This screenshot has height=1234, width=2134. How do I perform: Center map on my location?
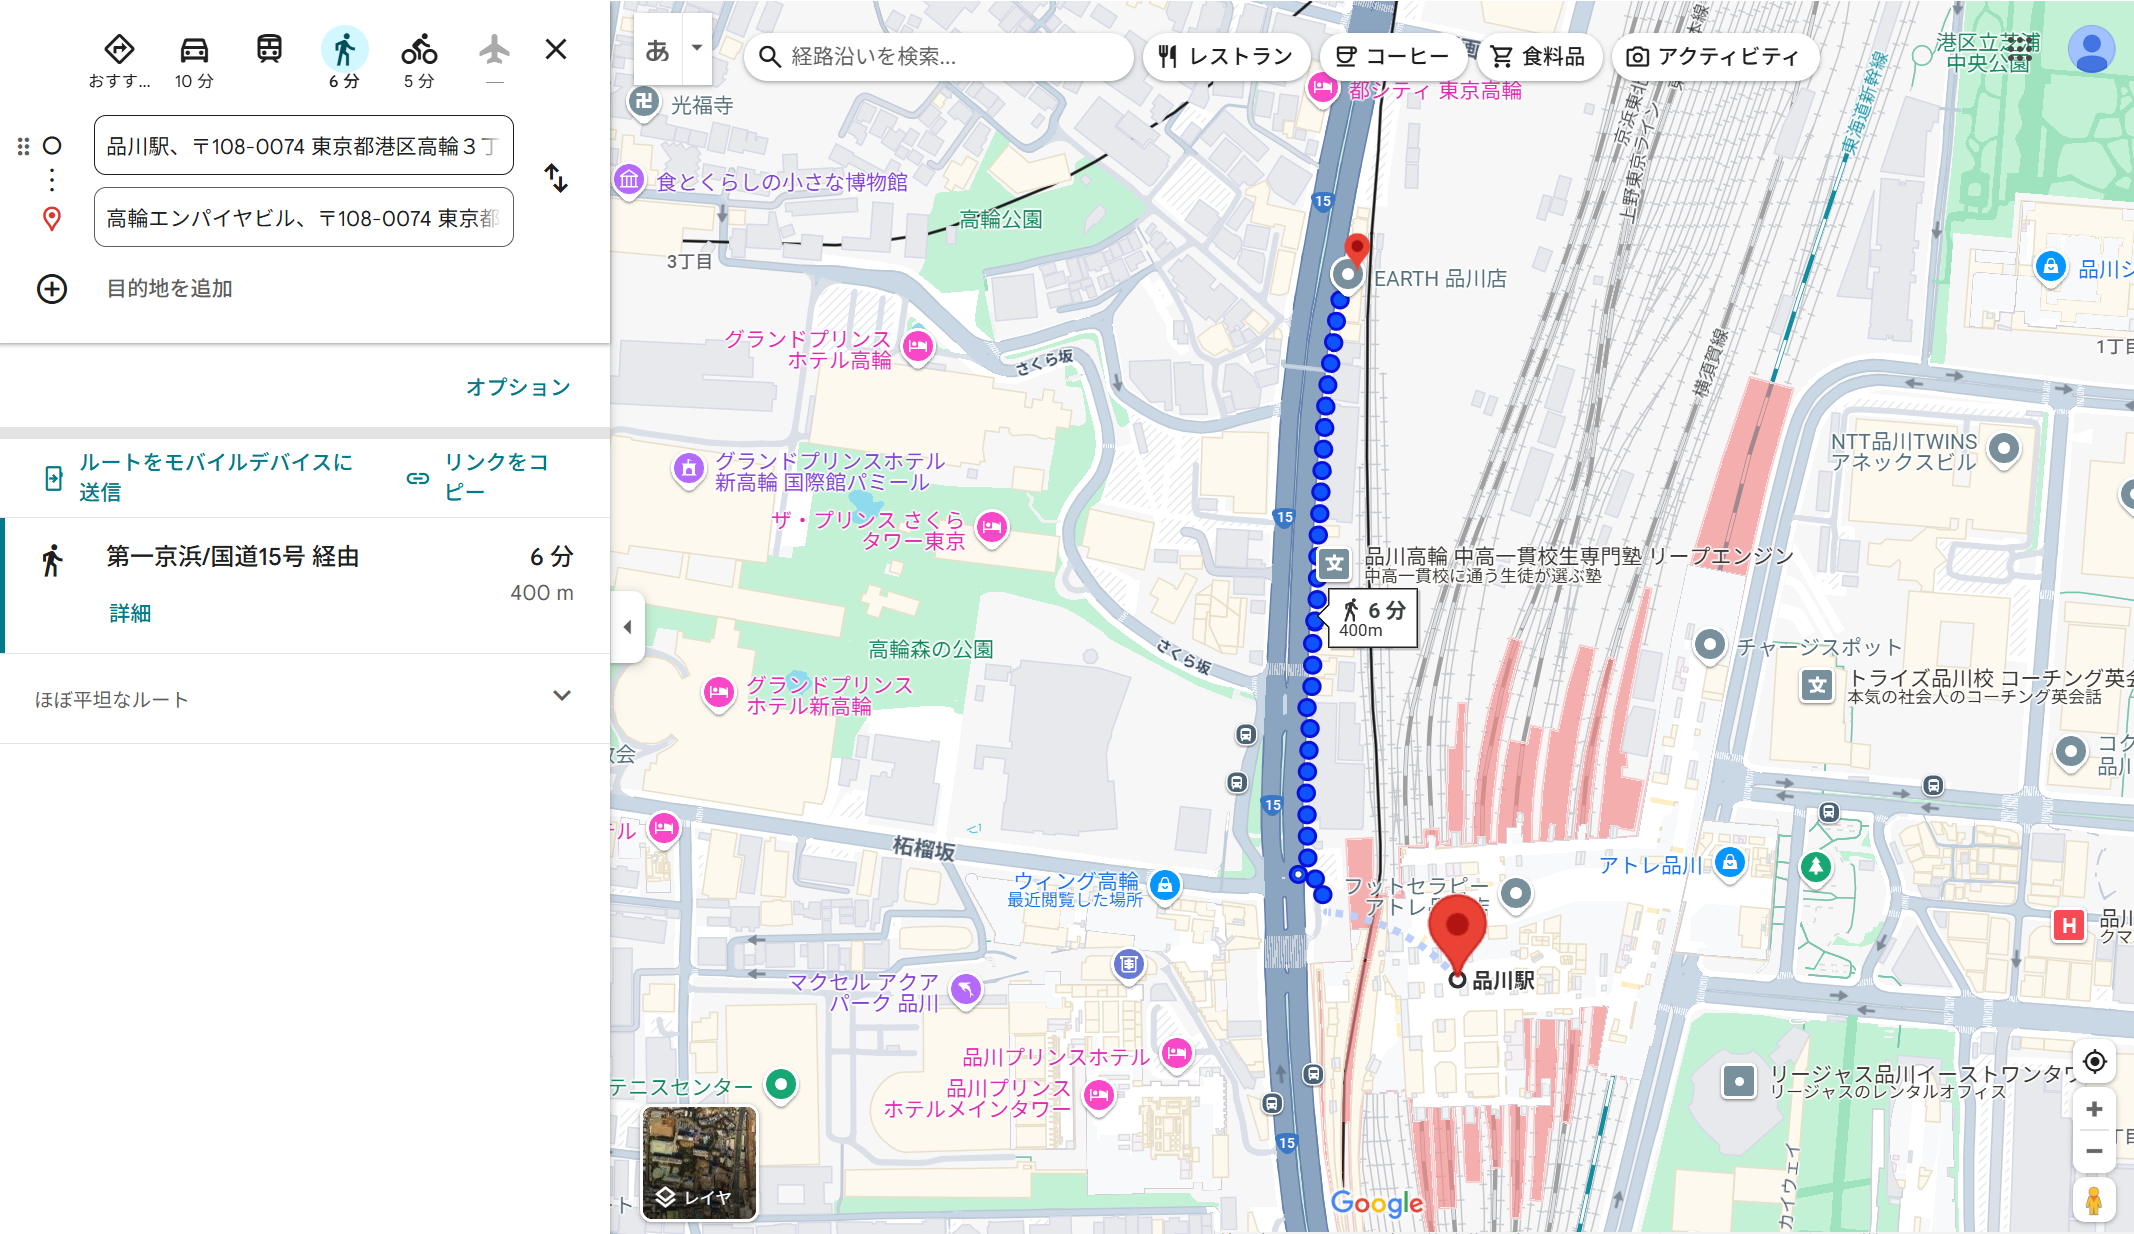(x=2094, y=1061)
